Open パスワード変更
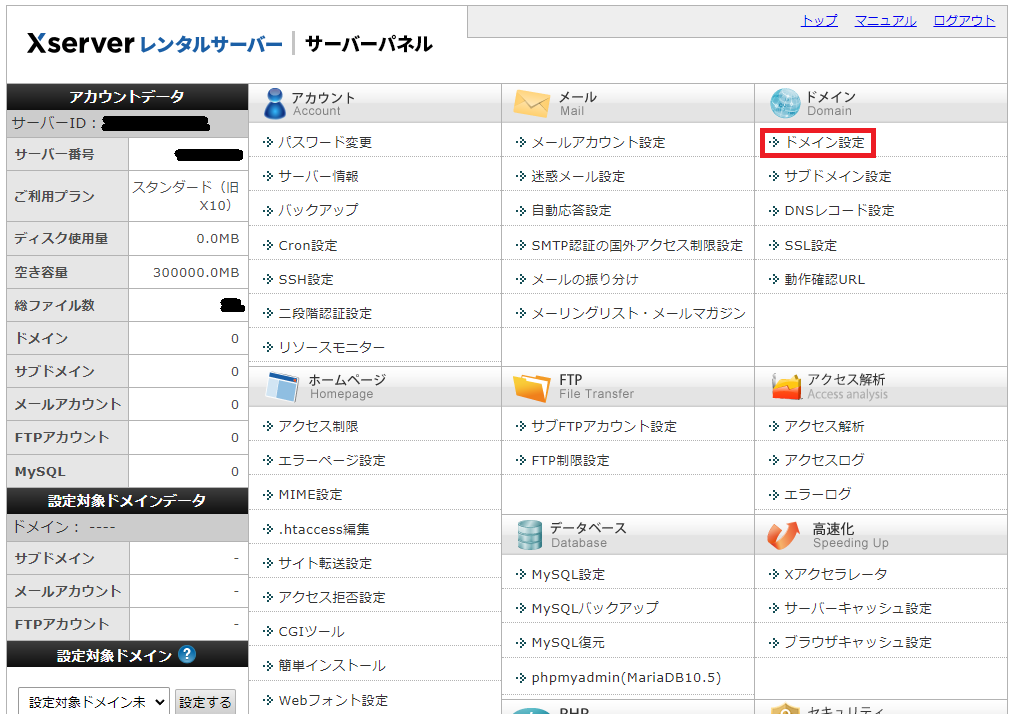Viewport: 1021px width, 714px height. [324, 142]
